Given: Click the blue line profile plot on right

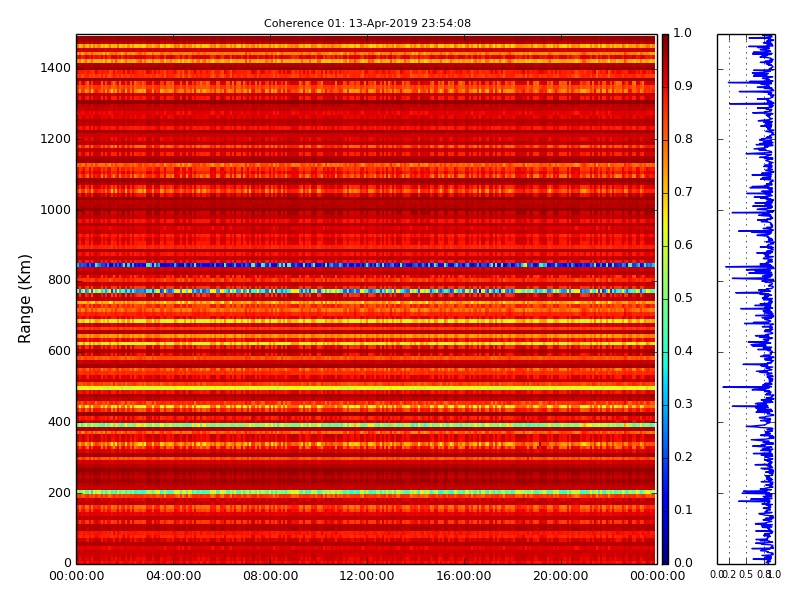Looking at the screenshot, I should 762,300.
